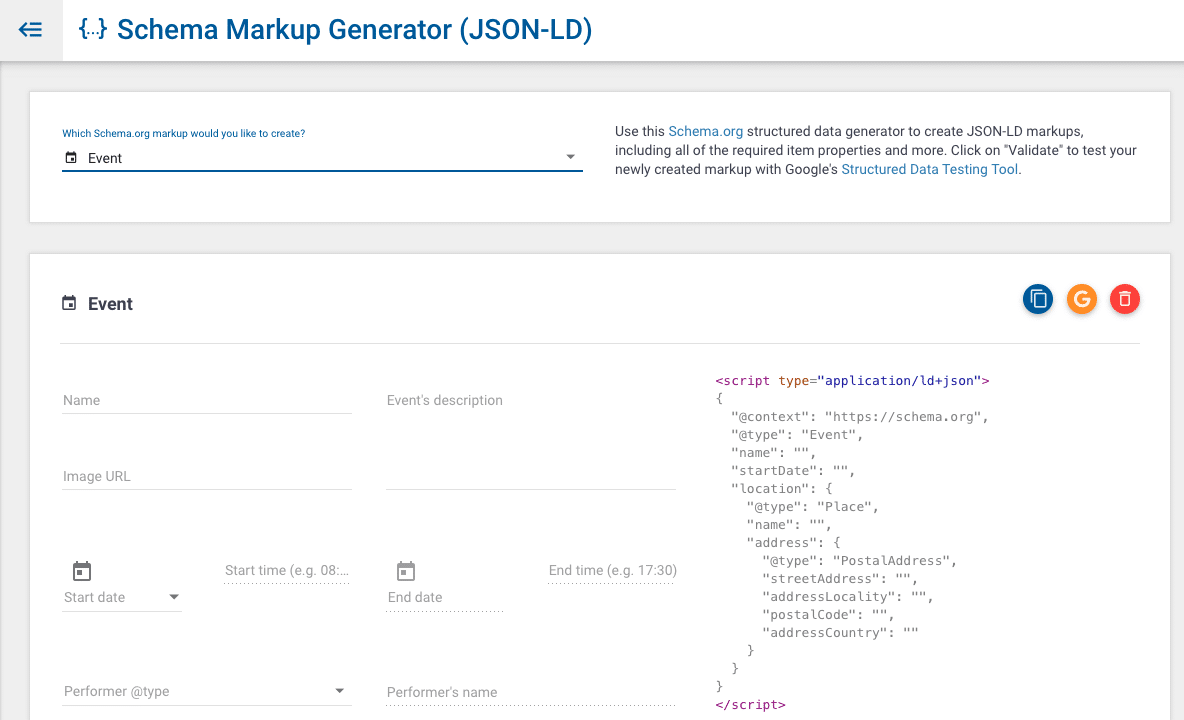This screenshot has height=720, width=1184.
Task: Open End date calendar icon
Action: tap(405, 571)
